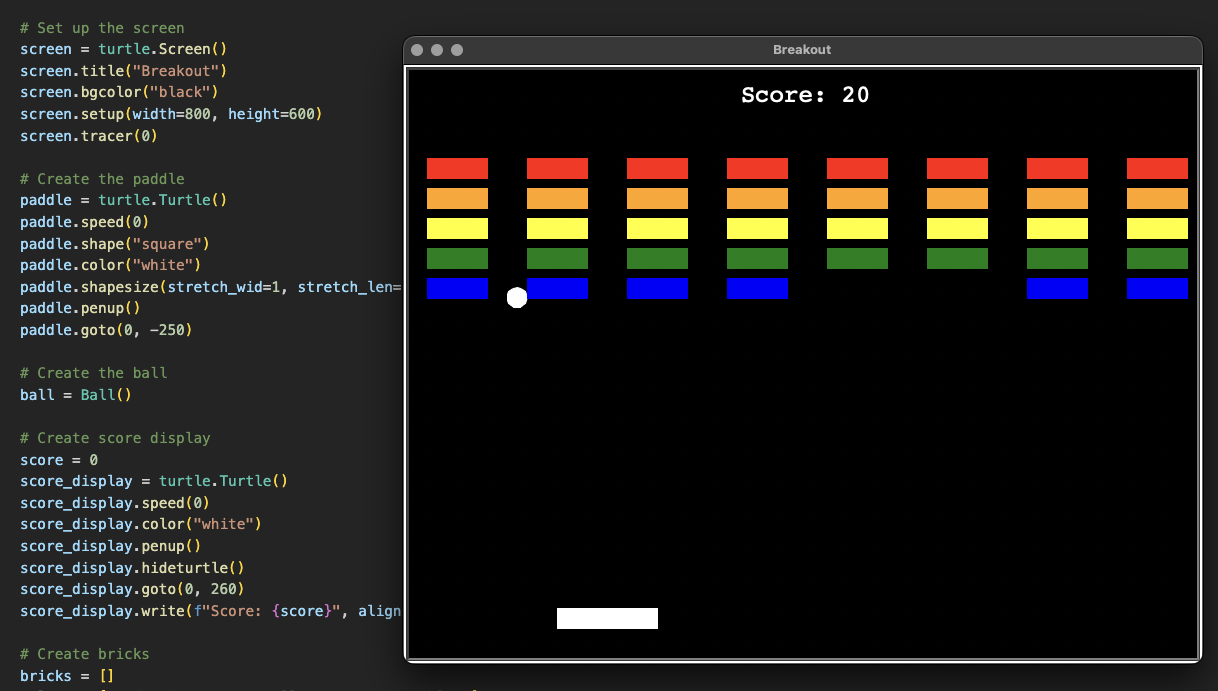This screenshot has width=1218, height=691.
Task: Click the paddle.shapesize(stretch_wid=1 line
Action: tap(211, 287)
